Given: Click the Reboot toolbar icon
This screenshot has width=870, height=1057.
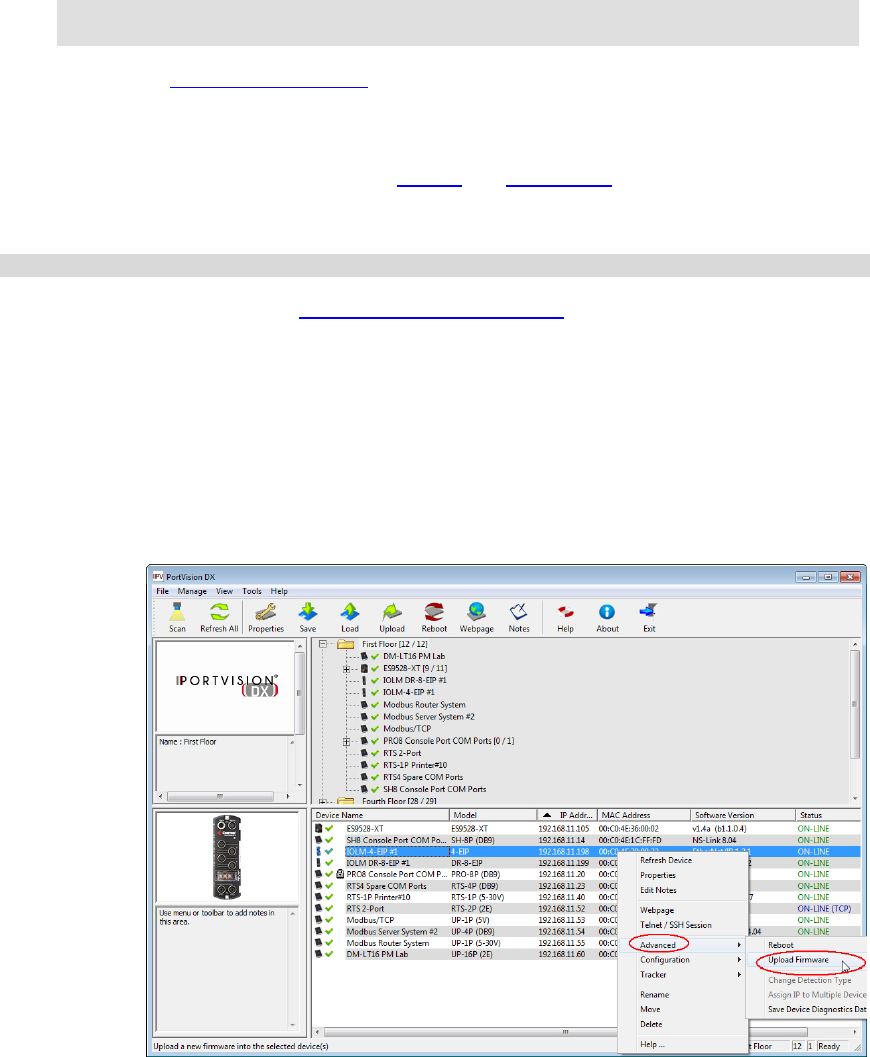Looking at the screenshot, I should click(434, 612).
